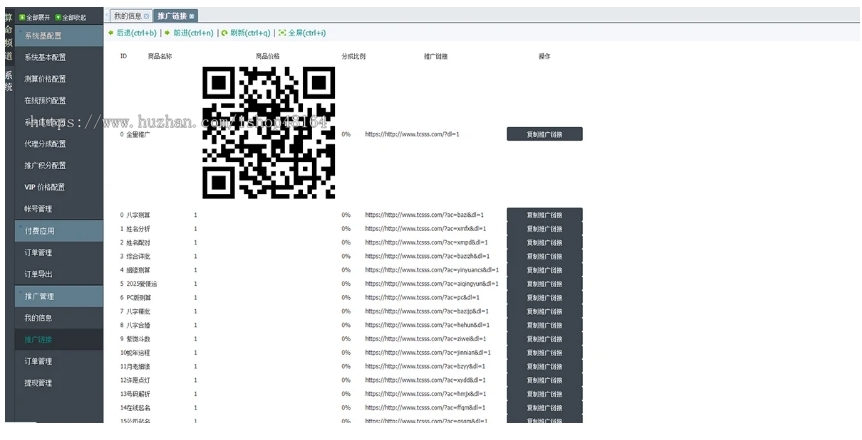Copy the promotion link for 八字合婚
Image resolution: width=862 pixels, height=440 pixels.
pos(544,325)
